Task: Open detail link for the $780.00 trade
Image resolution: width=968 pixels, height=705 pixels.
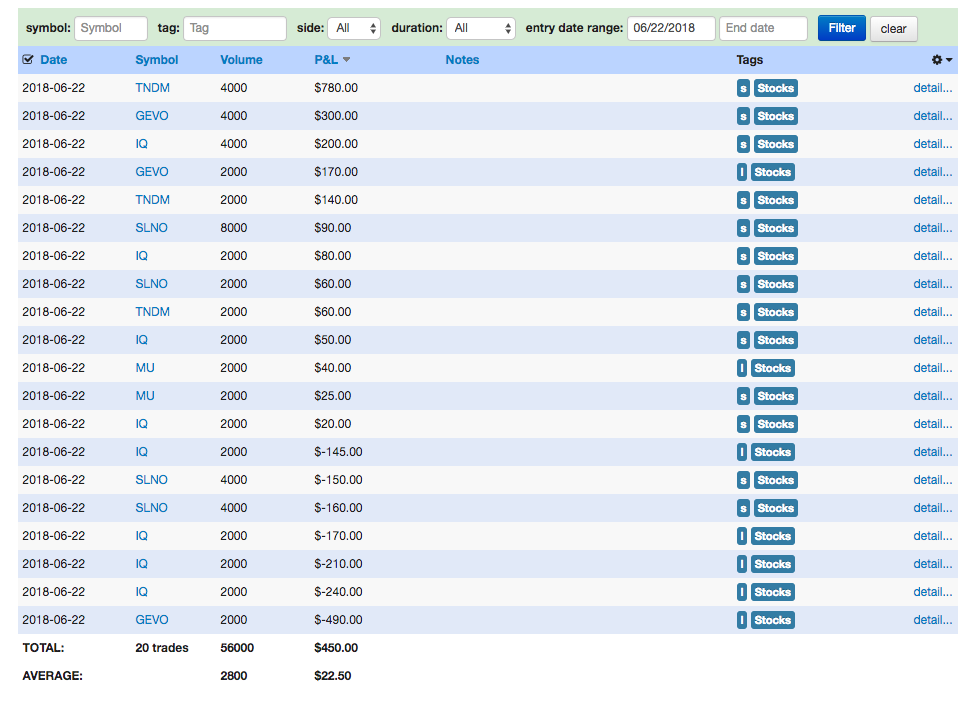Action: [x=933, y=88]
